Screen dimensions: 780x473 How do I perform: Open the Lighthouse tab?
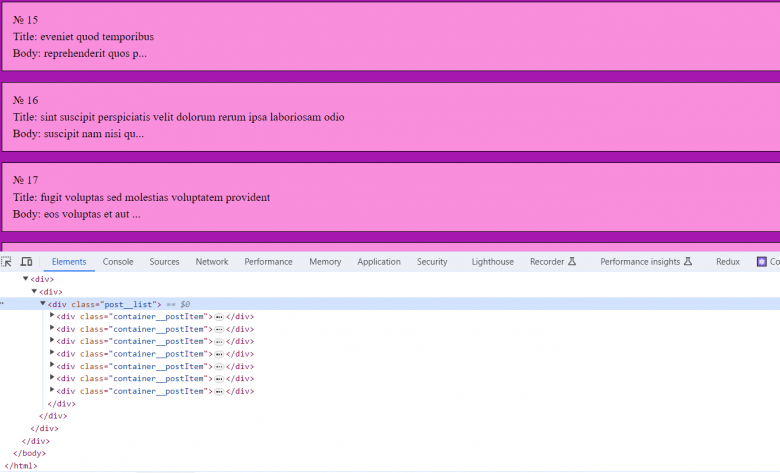point(492,262)
